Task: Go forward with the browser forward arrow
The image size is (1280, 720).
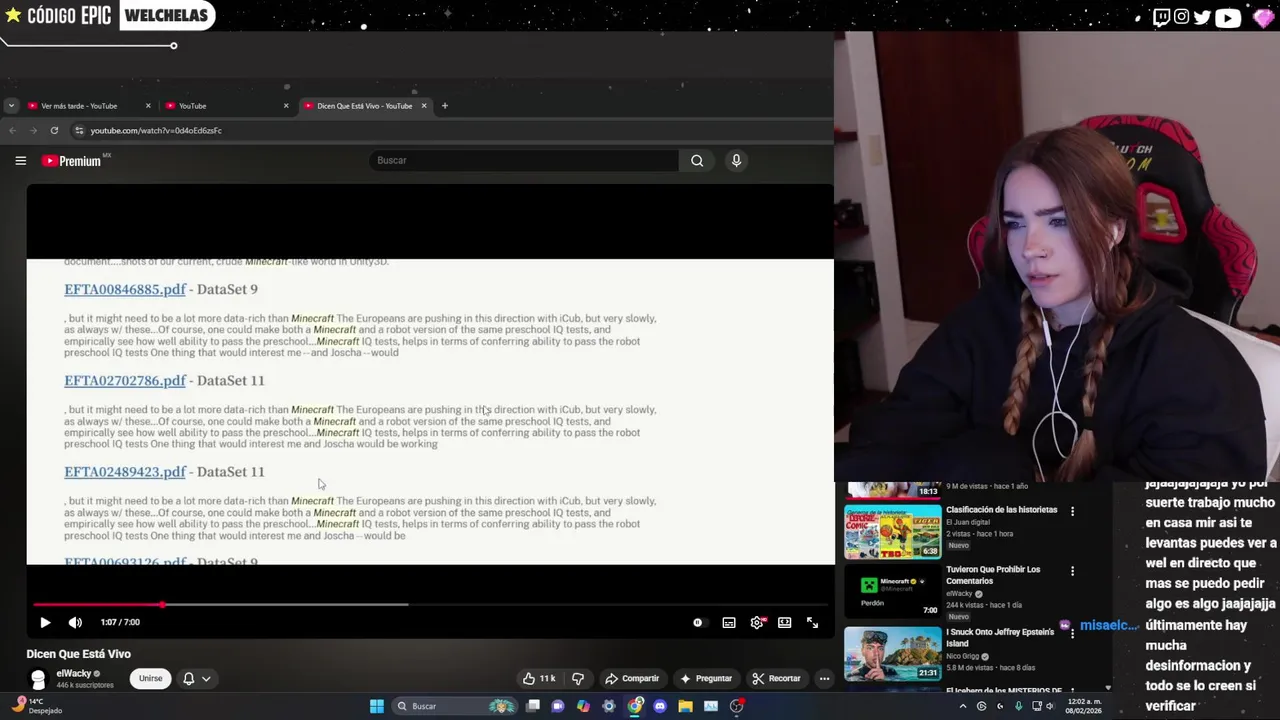Action: [x=33, y=130]
